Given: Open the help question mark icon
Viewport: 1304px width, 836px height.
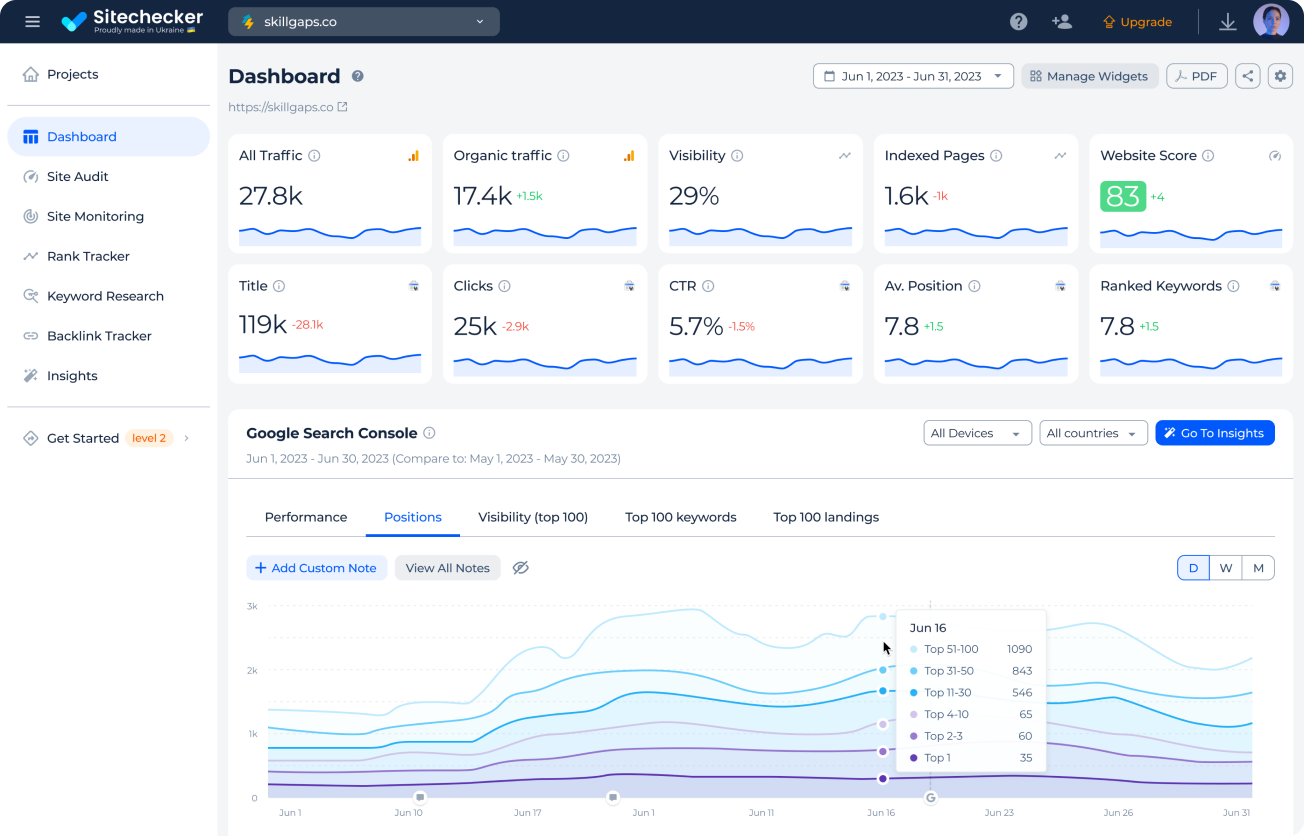Looking at the screenshot, I should pyautogui.click(x=1018, y=22).
